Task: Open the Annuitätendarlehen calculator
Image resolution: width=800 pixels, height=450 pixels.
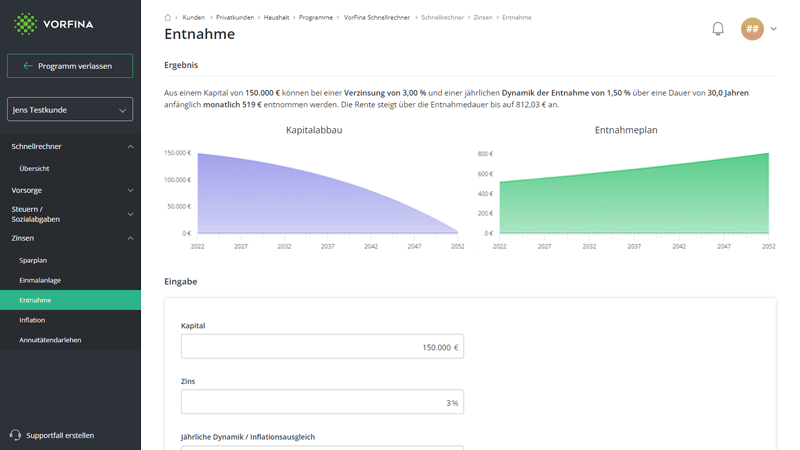Action: (50, 340)
